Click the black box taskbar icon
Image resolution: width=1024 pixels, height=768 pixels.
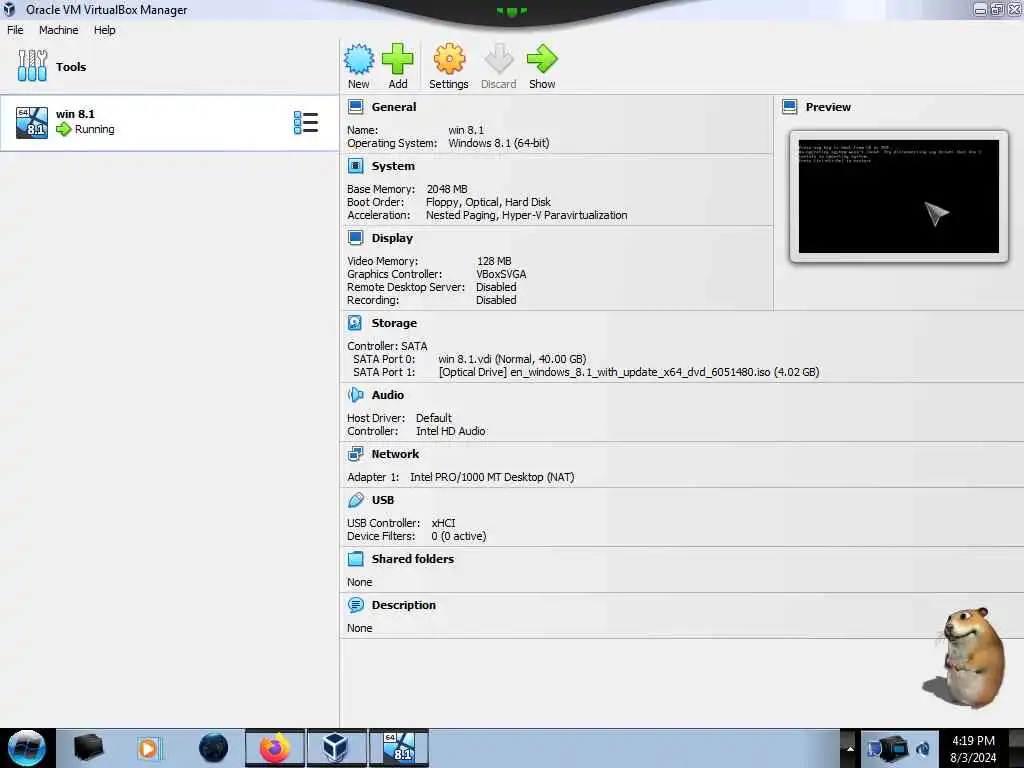coord(88,748)
